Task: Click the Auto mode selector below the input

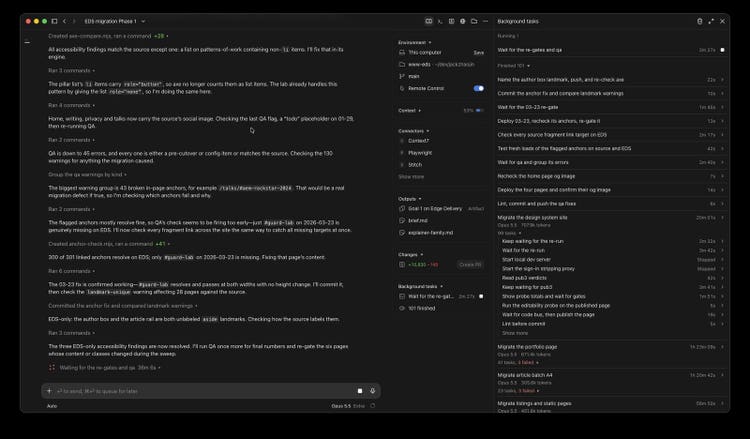Action: point(52,406)
